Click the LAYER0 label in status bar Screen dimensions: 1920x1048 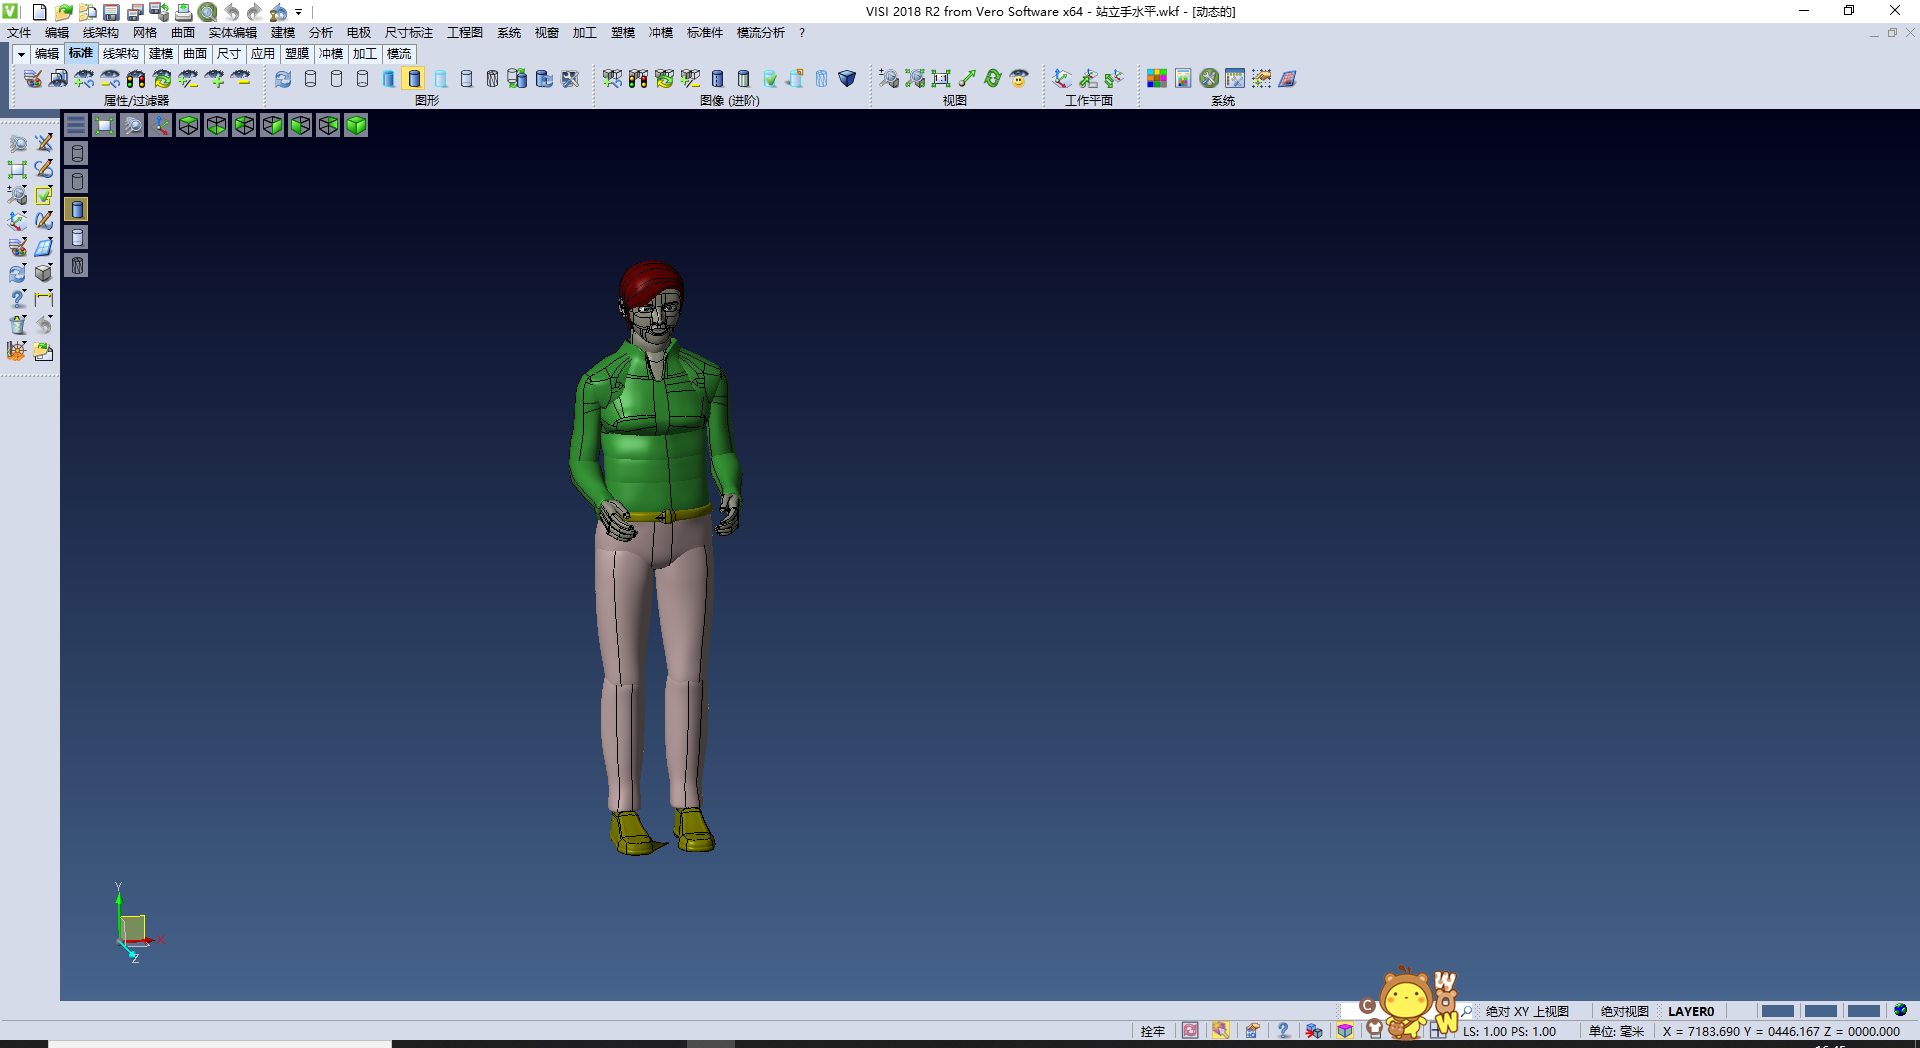[1690, 1011]
